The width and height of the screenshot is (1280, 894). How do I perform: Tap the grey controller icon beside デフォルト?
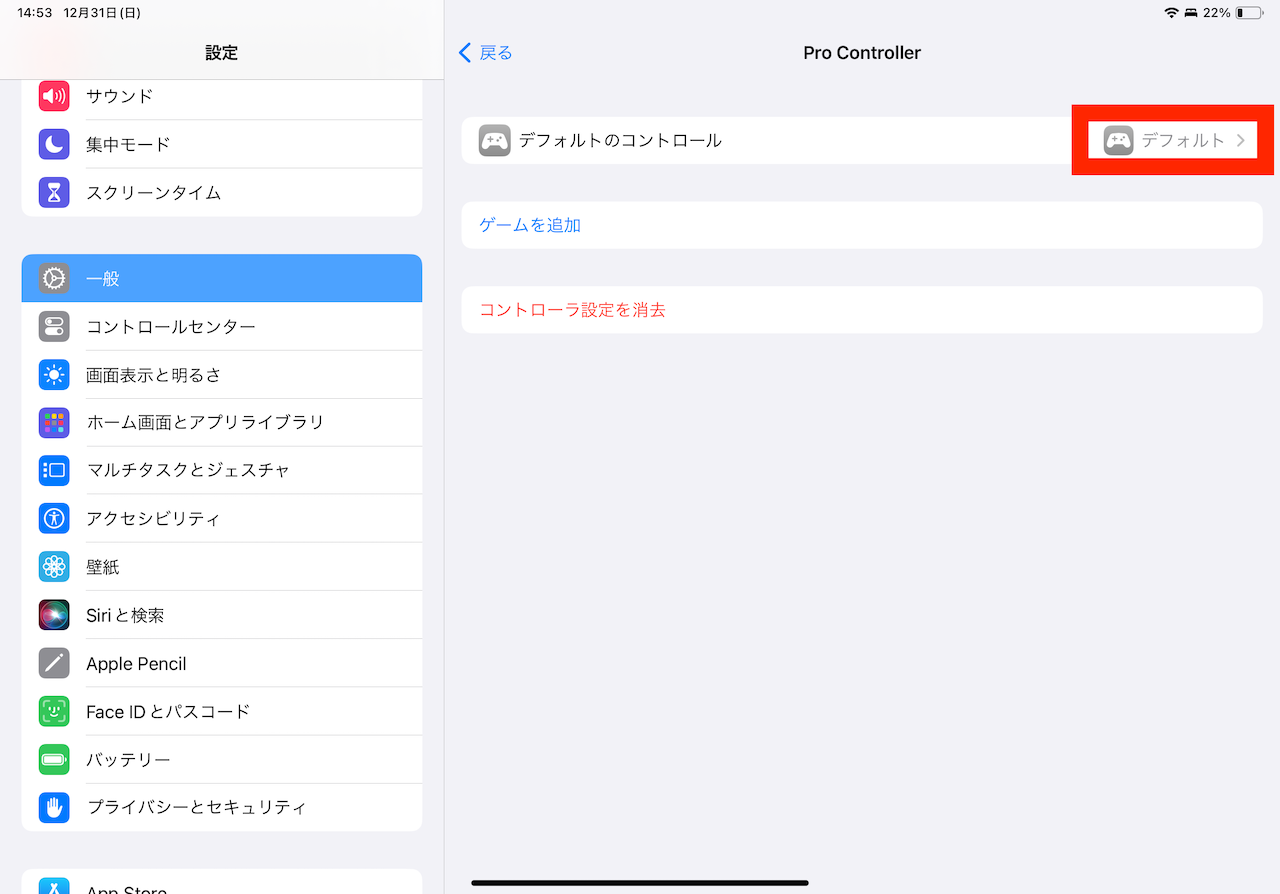(1118, 140)
